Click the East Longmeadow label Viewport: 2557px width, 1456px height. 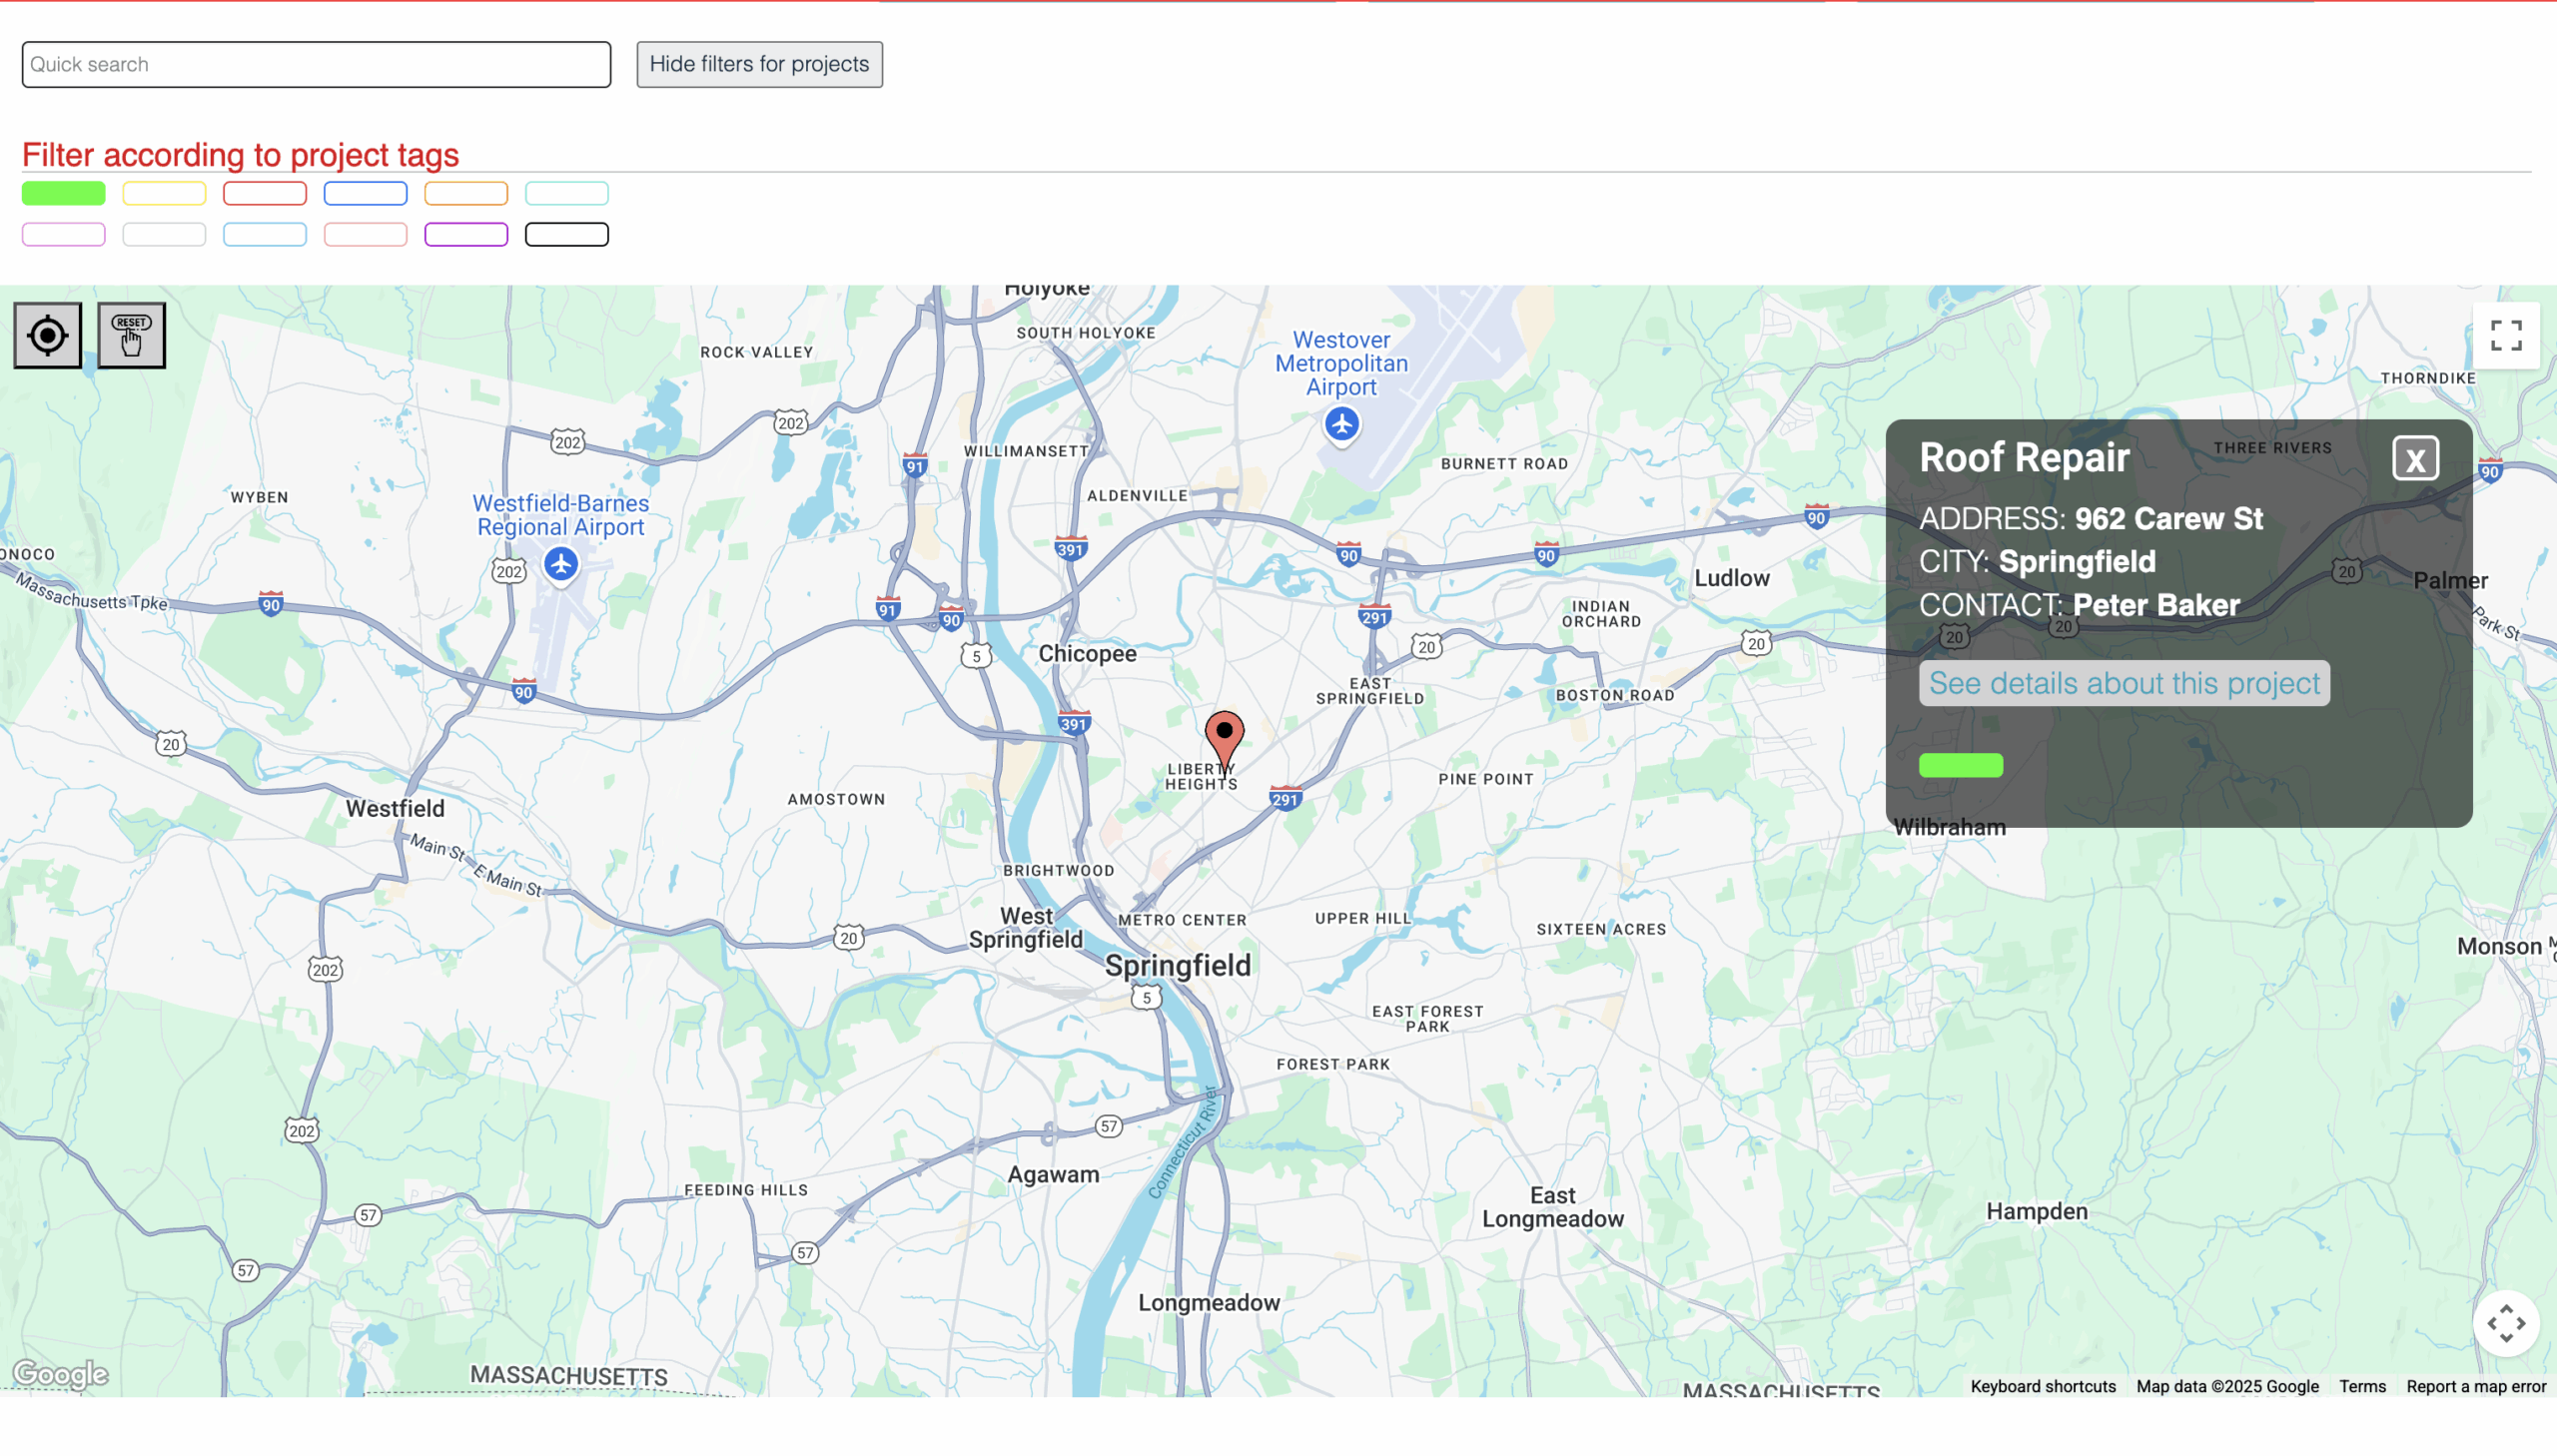click(x=1552, y=1207)
